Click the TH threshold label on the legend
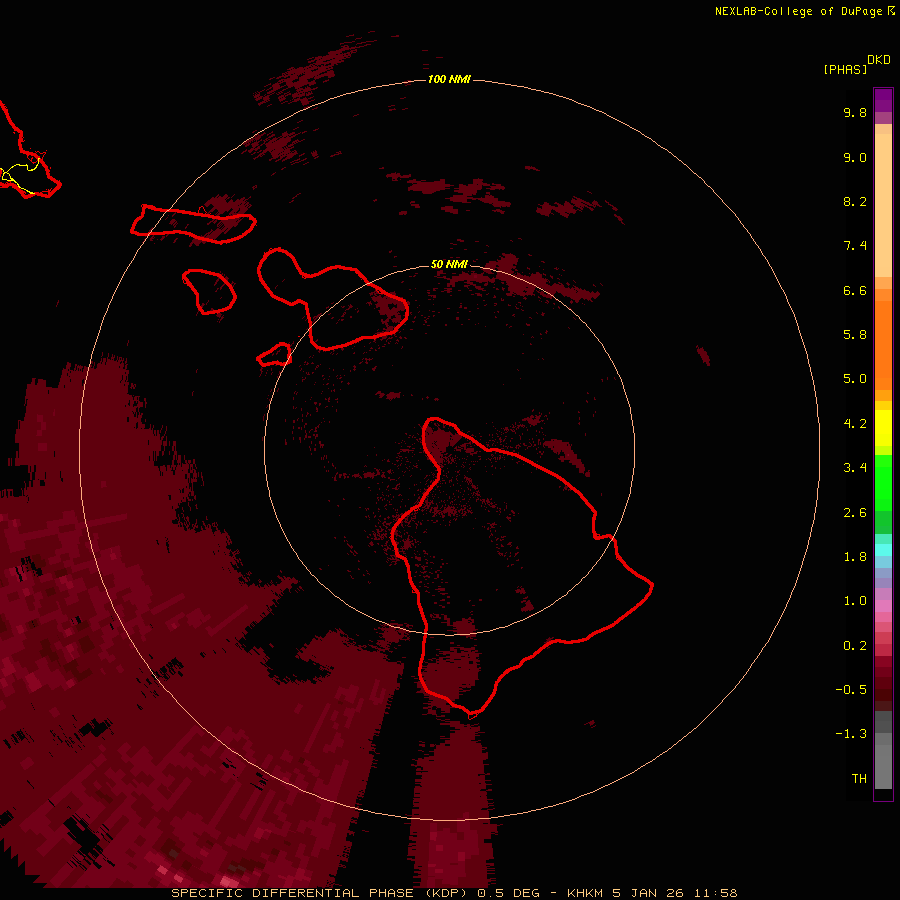 (x=859, y=779)
